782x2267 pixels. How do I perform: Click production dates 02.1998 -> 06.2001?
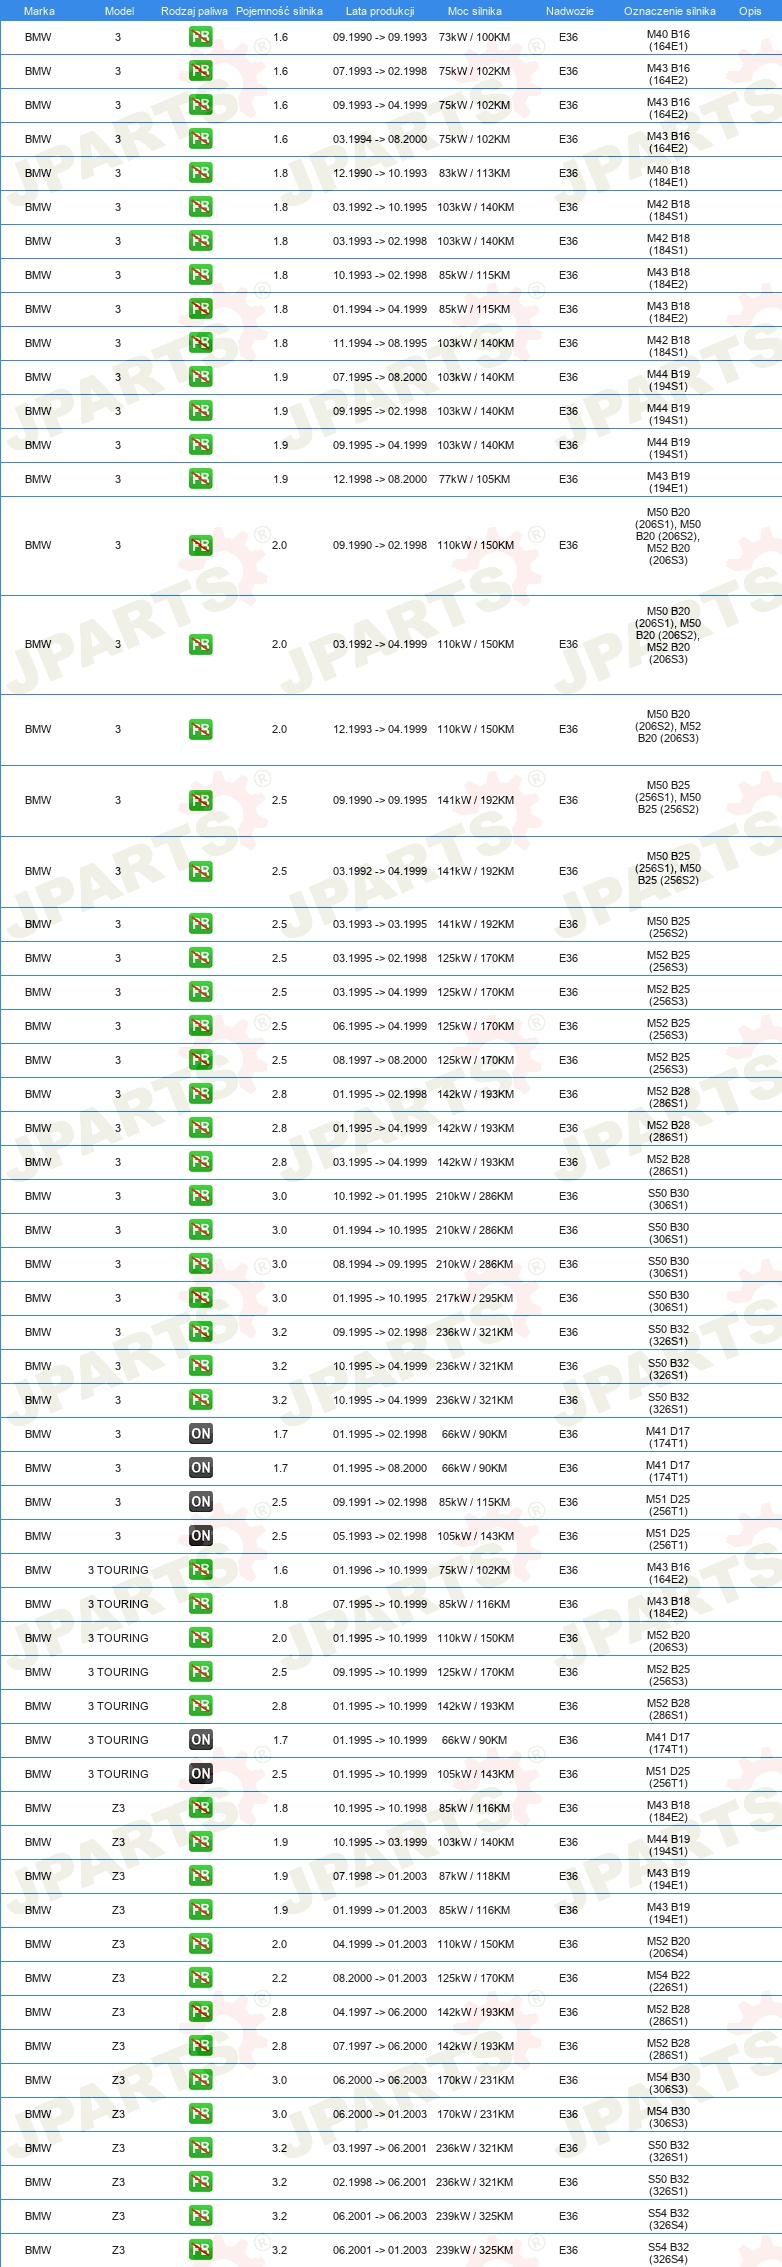click(380, 2182)
